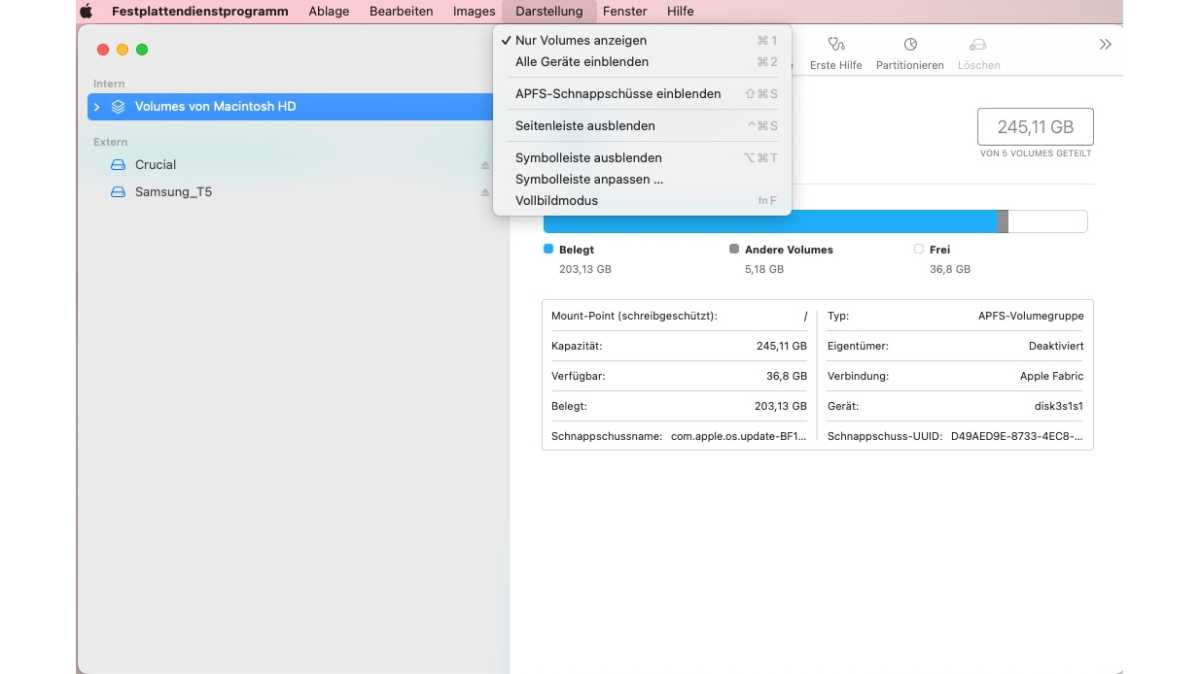
Task: Select the Crucial drive in sidebar
Action: (155, 165)
